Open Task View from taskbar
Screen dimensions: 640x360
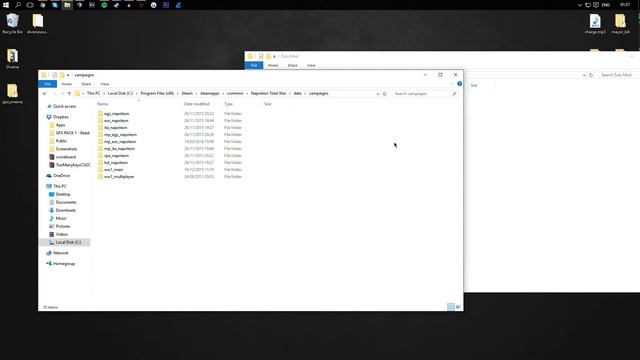[30, 5]
